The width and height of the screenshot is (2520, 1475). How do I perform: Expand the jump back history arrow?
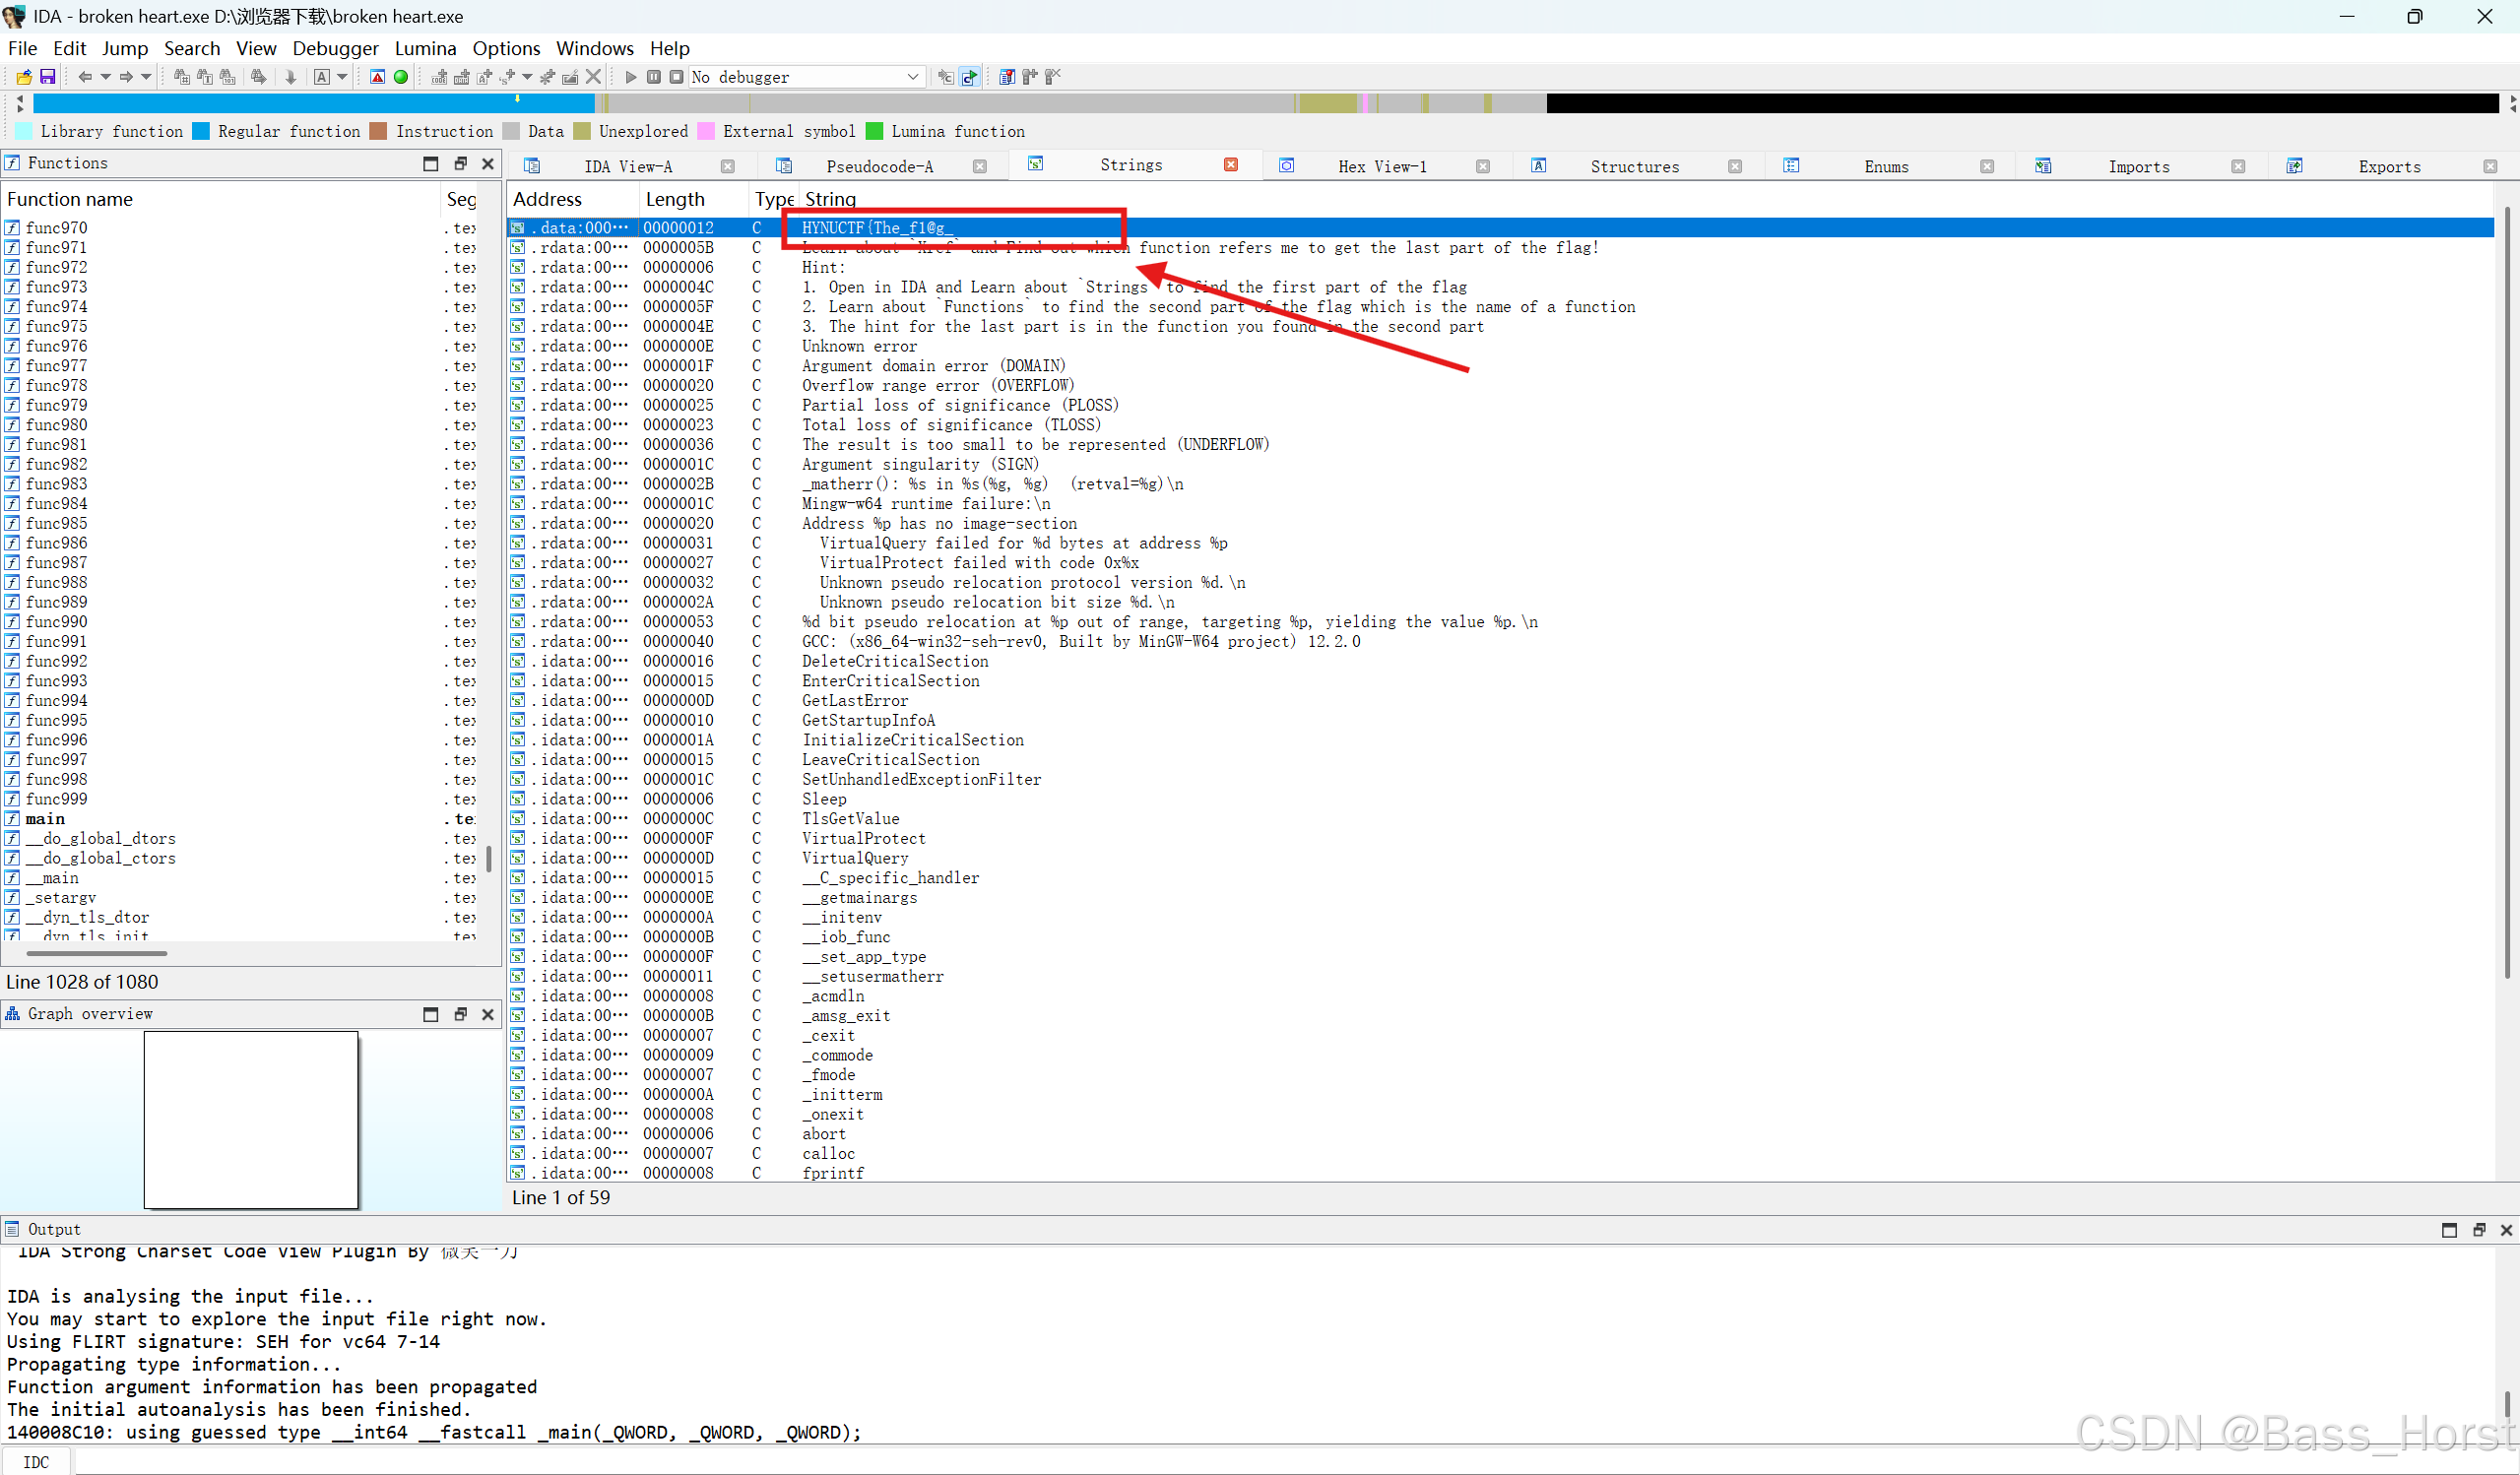coord(105,77)
